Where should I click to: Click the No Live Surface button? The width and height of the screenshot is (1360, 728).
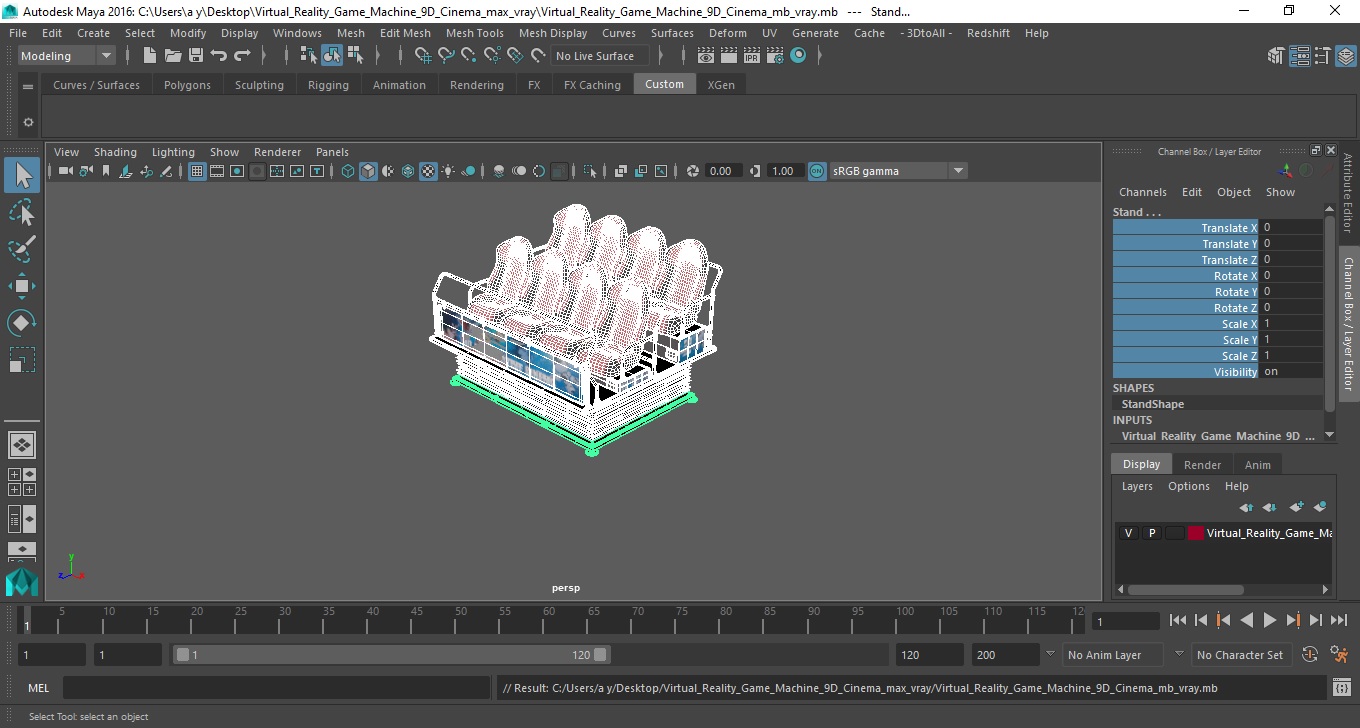coord(595,56)
